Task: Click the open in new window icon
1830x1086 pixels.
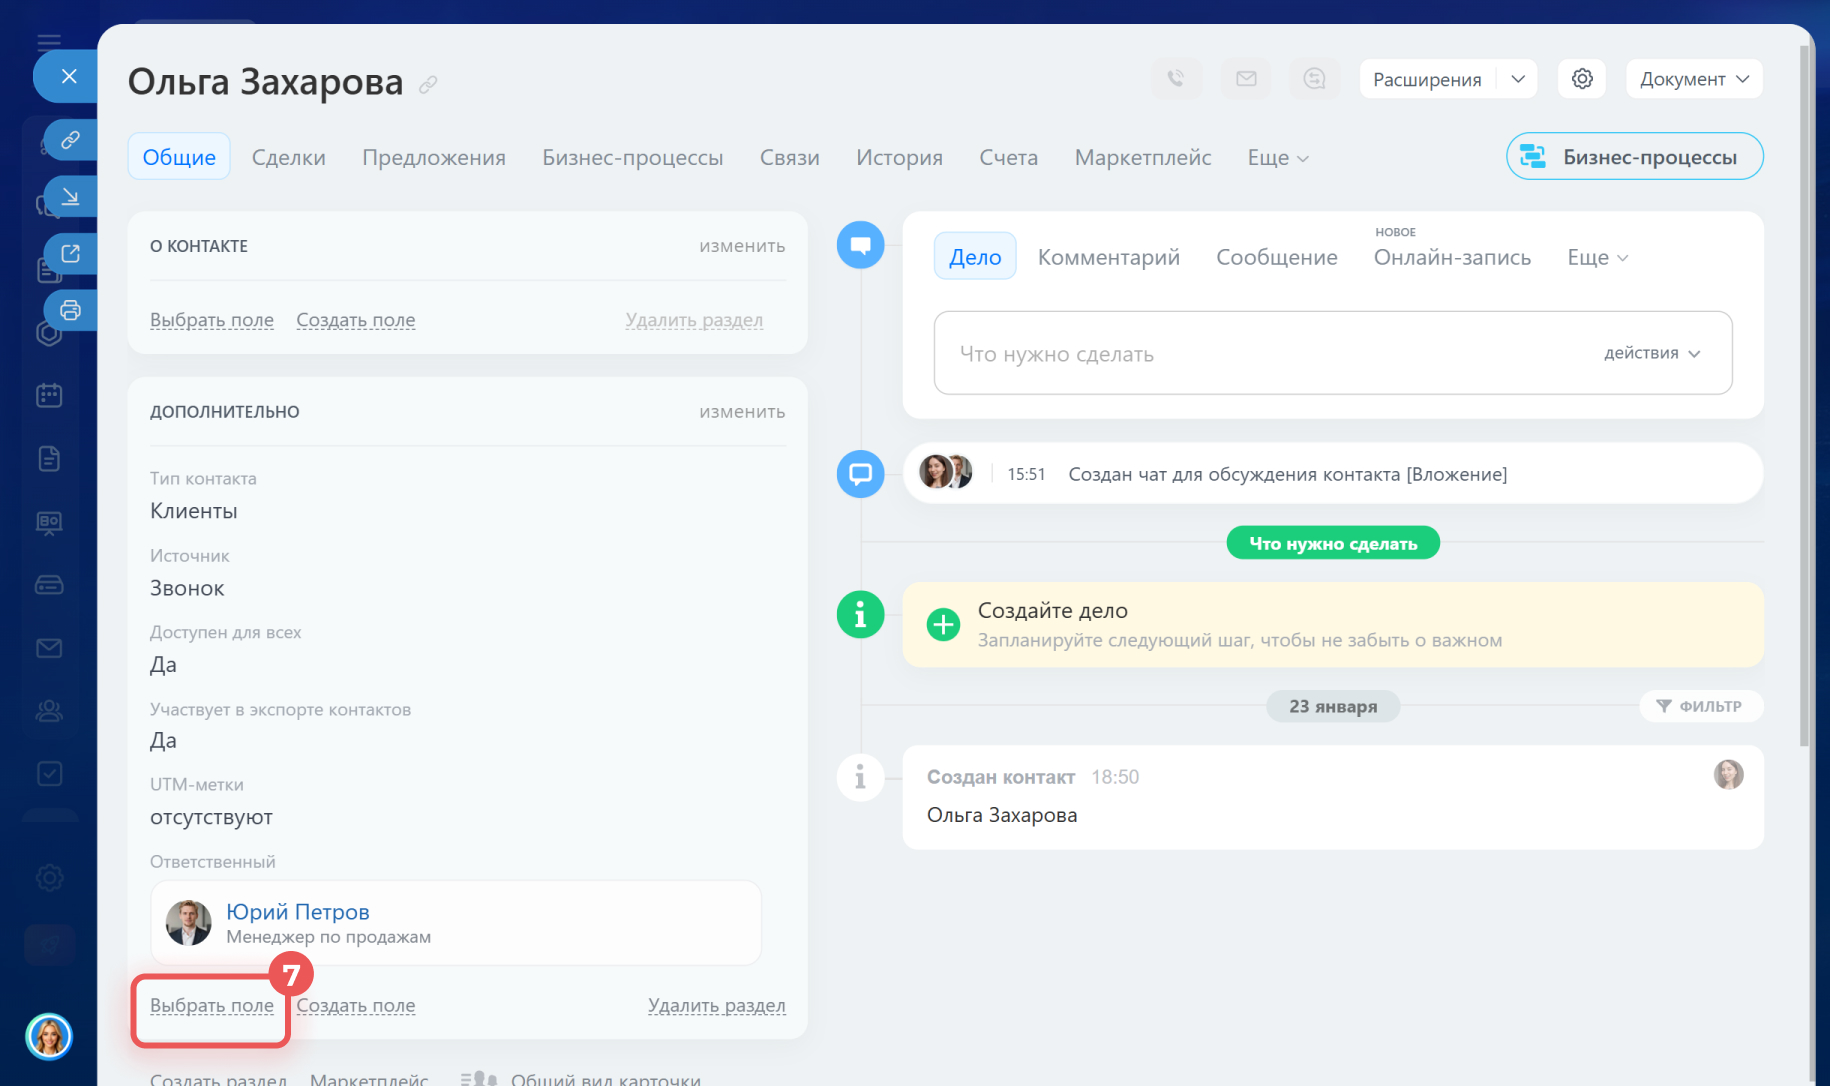Action: click(70, 253)
